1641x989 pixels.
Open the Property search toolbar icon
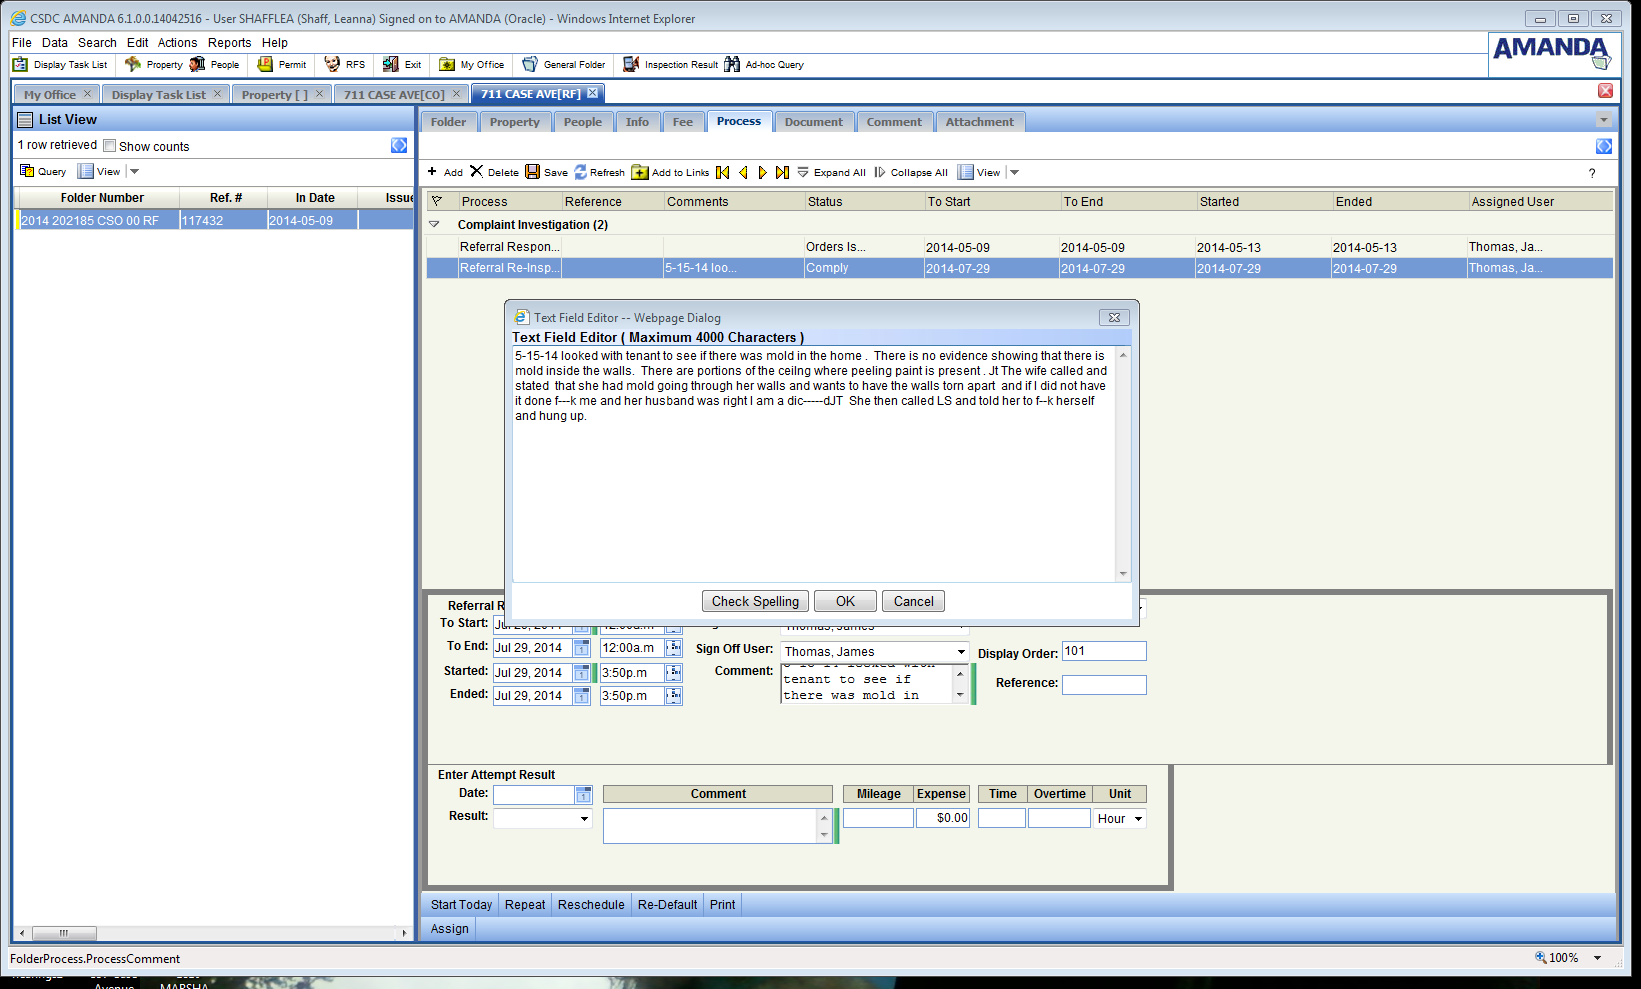coord(133,65)
